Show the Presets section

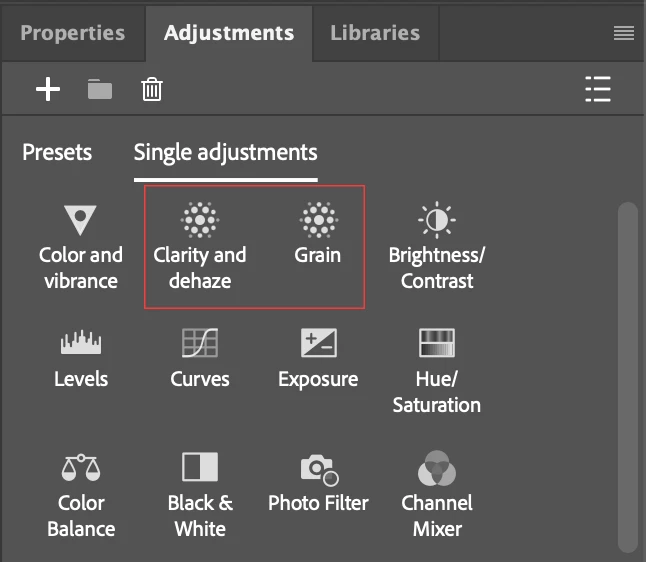57,152
